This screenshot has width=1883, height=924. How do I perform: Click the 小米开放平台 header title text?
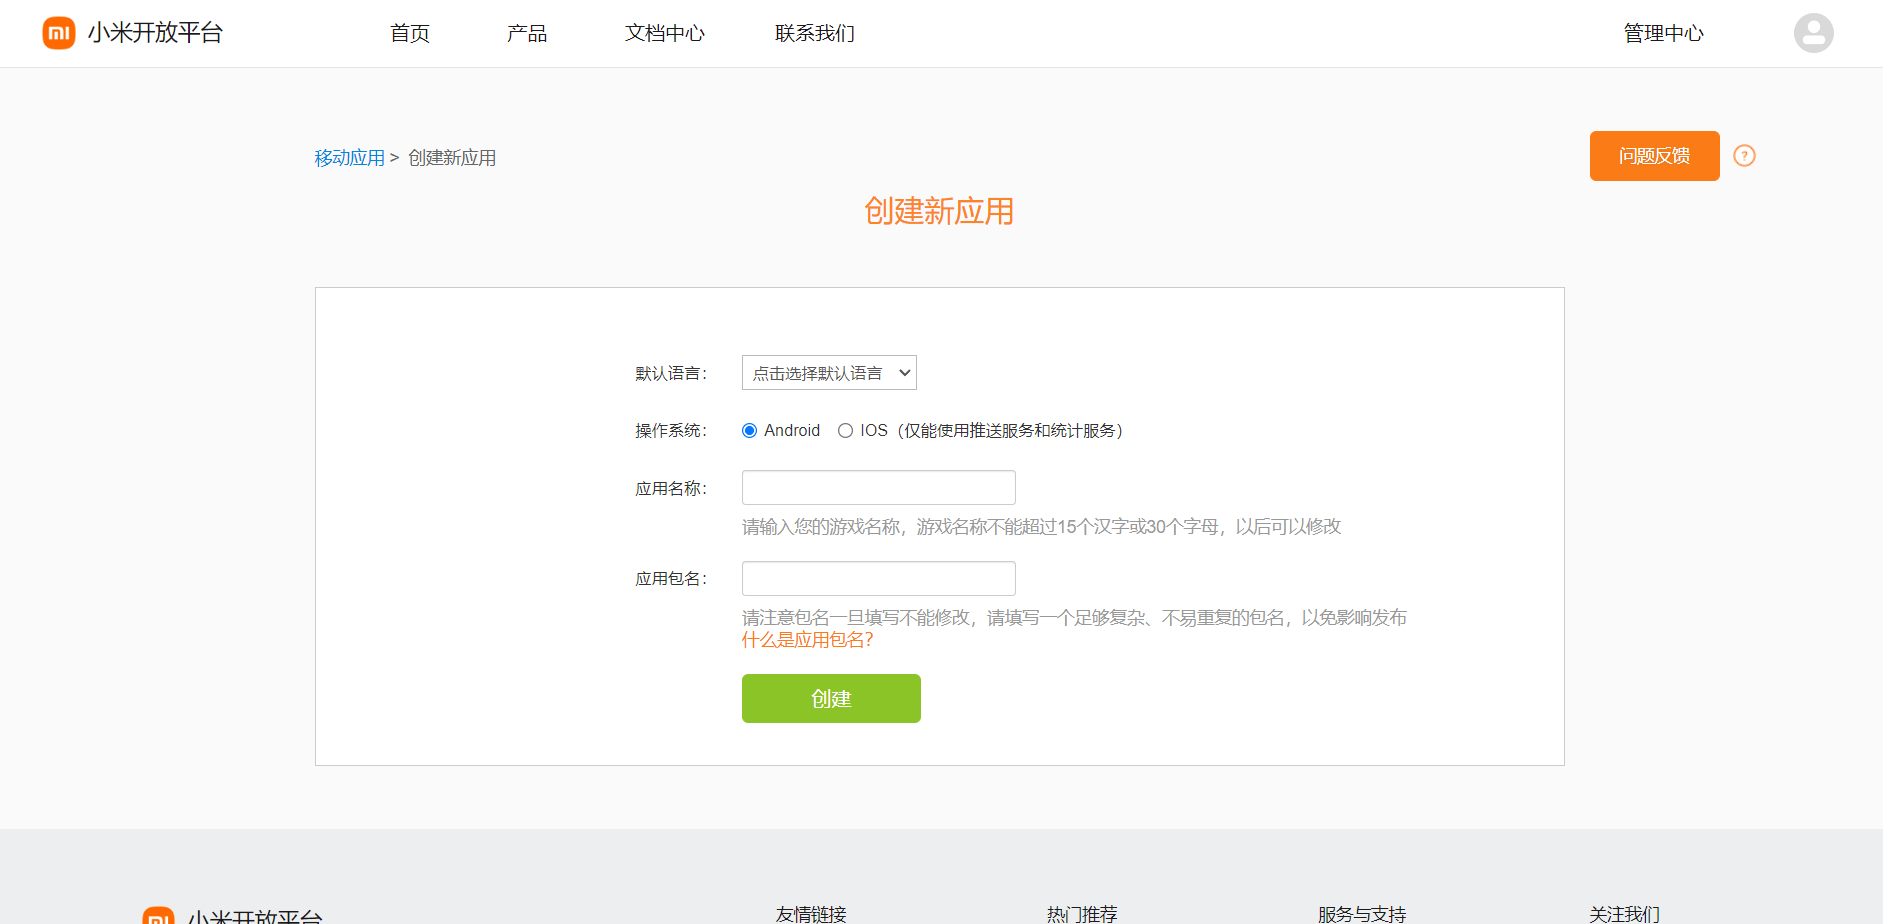(x=155, y=33)
